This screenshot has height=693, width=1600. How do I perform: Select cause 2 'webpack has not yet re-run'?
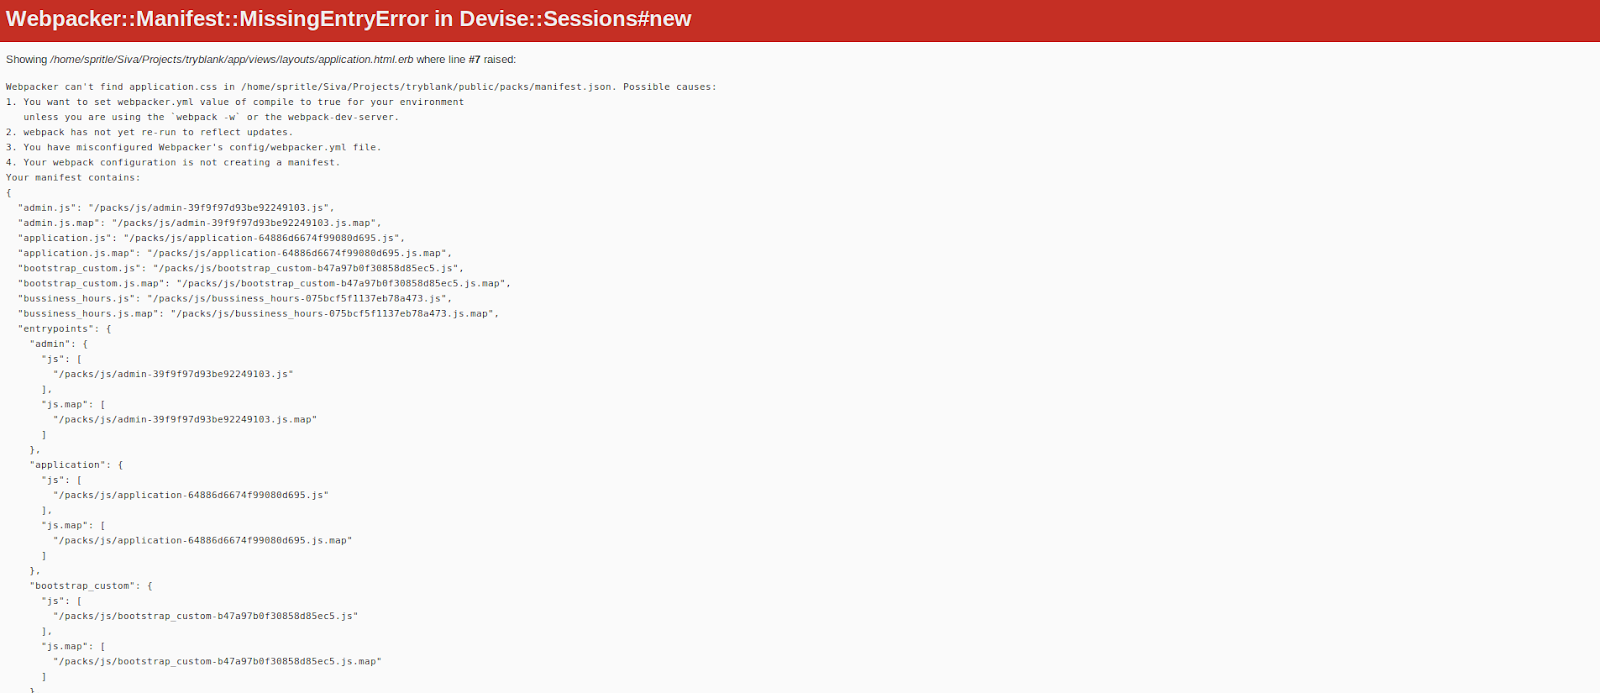(x=149, y=132)
